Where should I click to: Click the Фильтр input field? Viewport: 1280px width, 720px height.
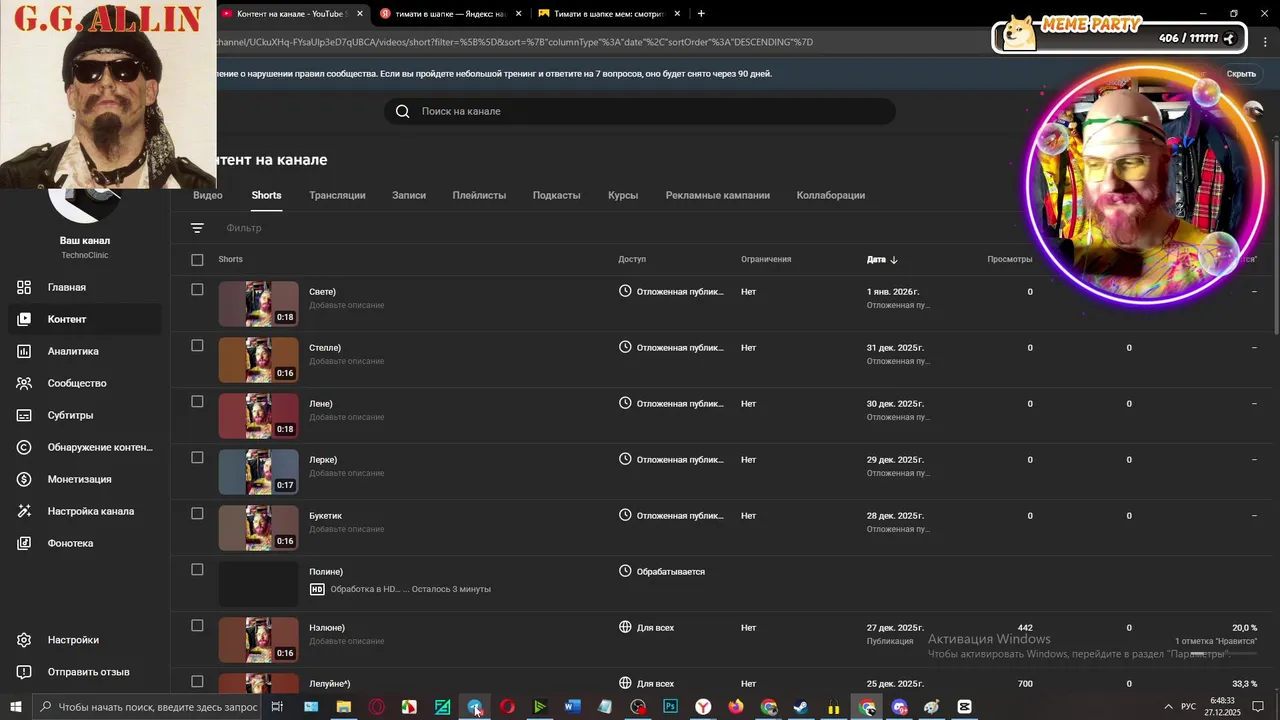[x=244, y=228]
